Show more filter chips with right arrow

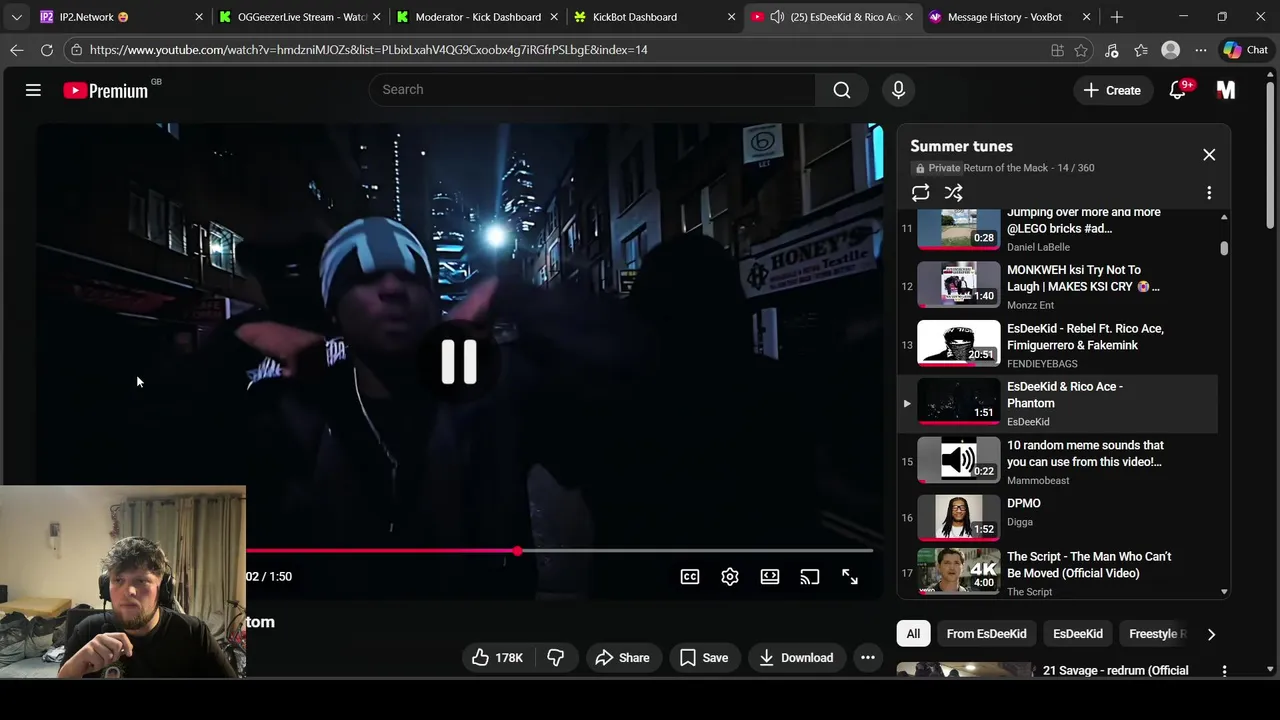click(x=1211, y=634)
